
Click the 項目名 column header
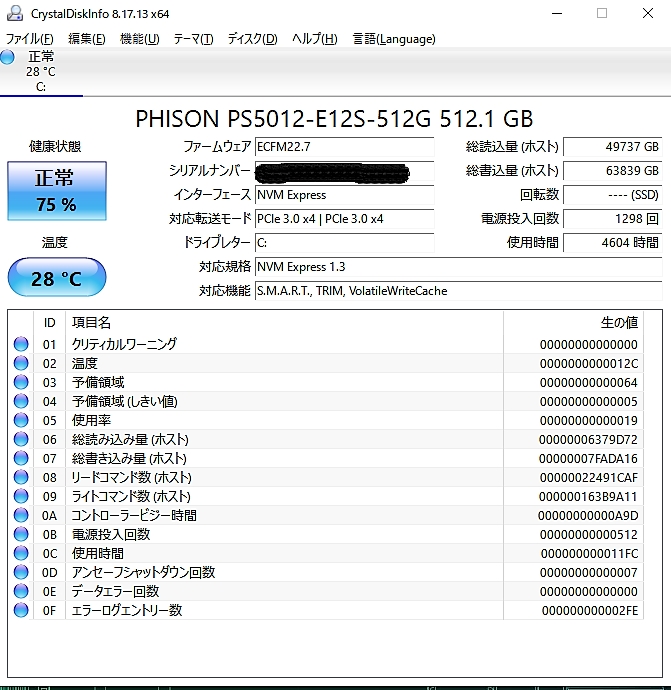click(284, 323)
